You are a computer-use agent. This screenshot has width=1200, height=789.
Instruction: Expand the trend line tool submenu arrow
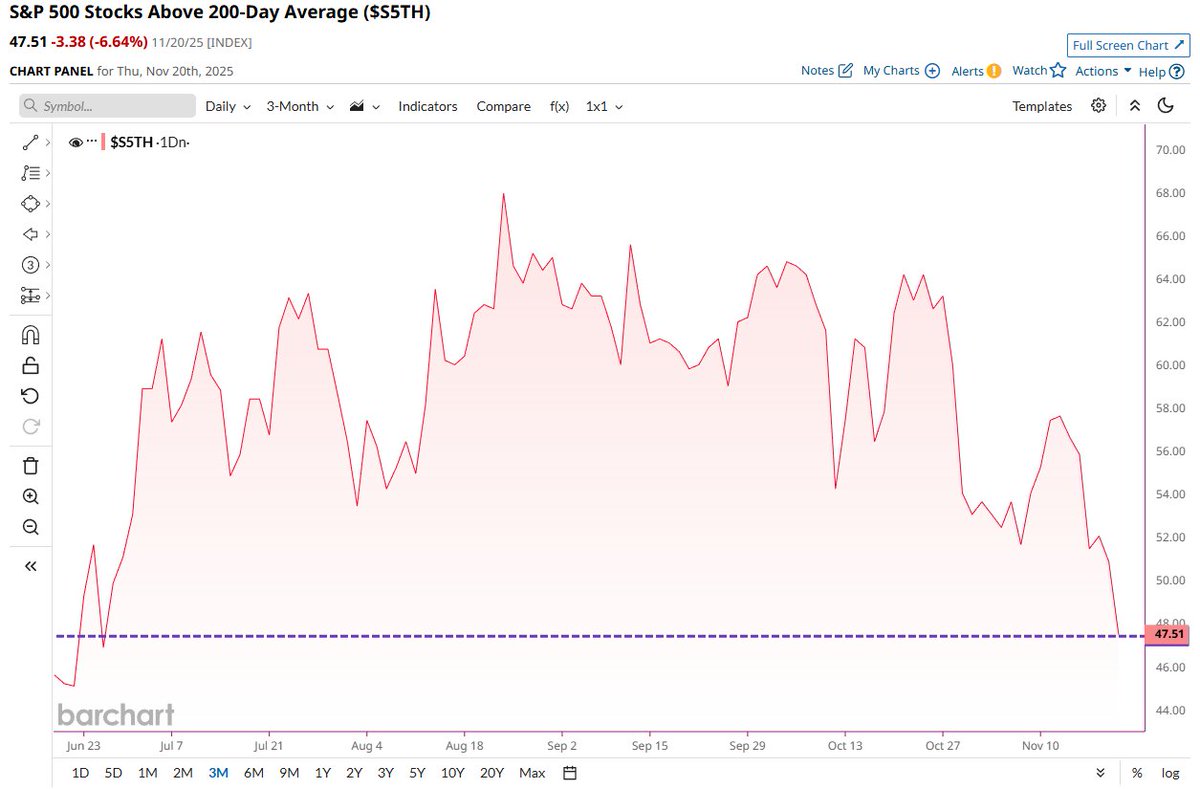pos(47,143)
